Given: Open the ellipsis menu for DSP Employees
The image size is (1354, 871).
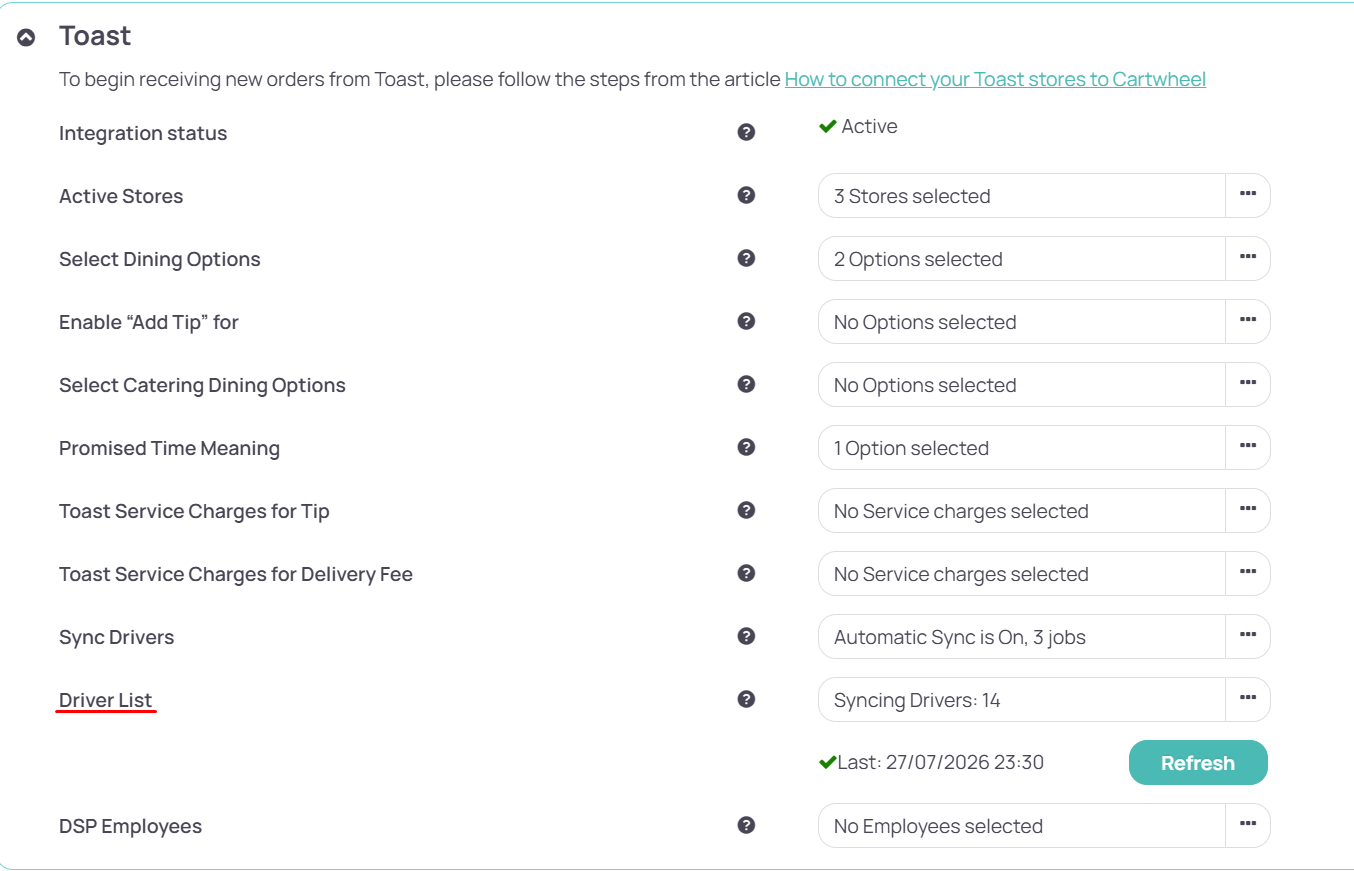Looking at the screenshot, I should 1248,825.
